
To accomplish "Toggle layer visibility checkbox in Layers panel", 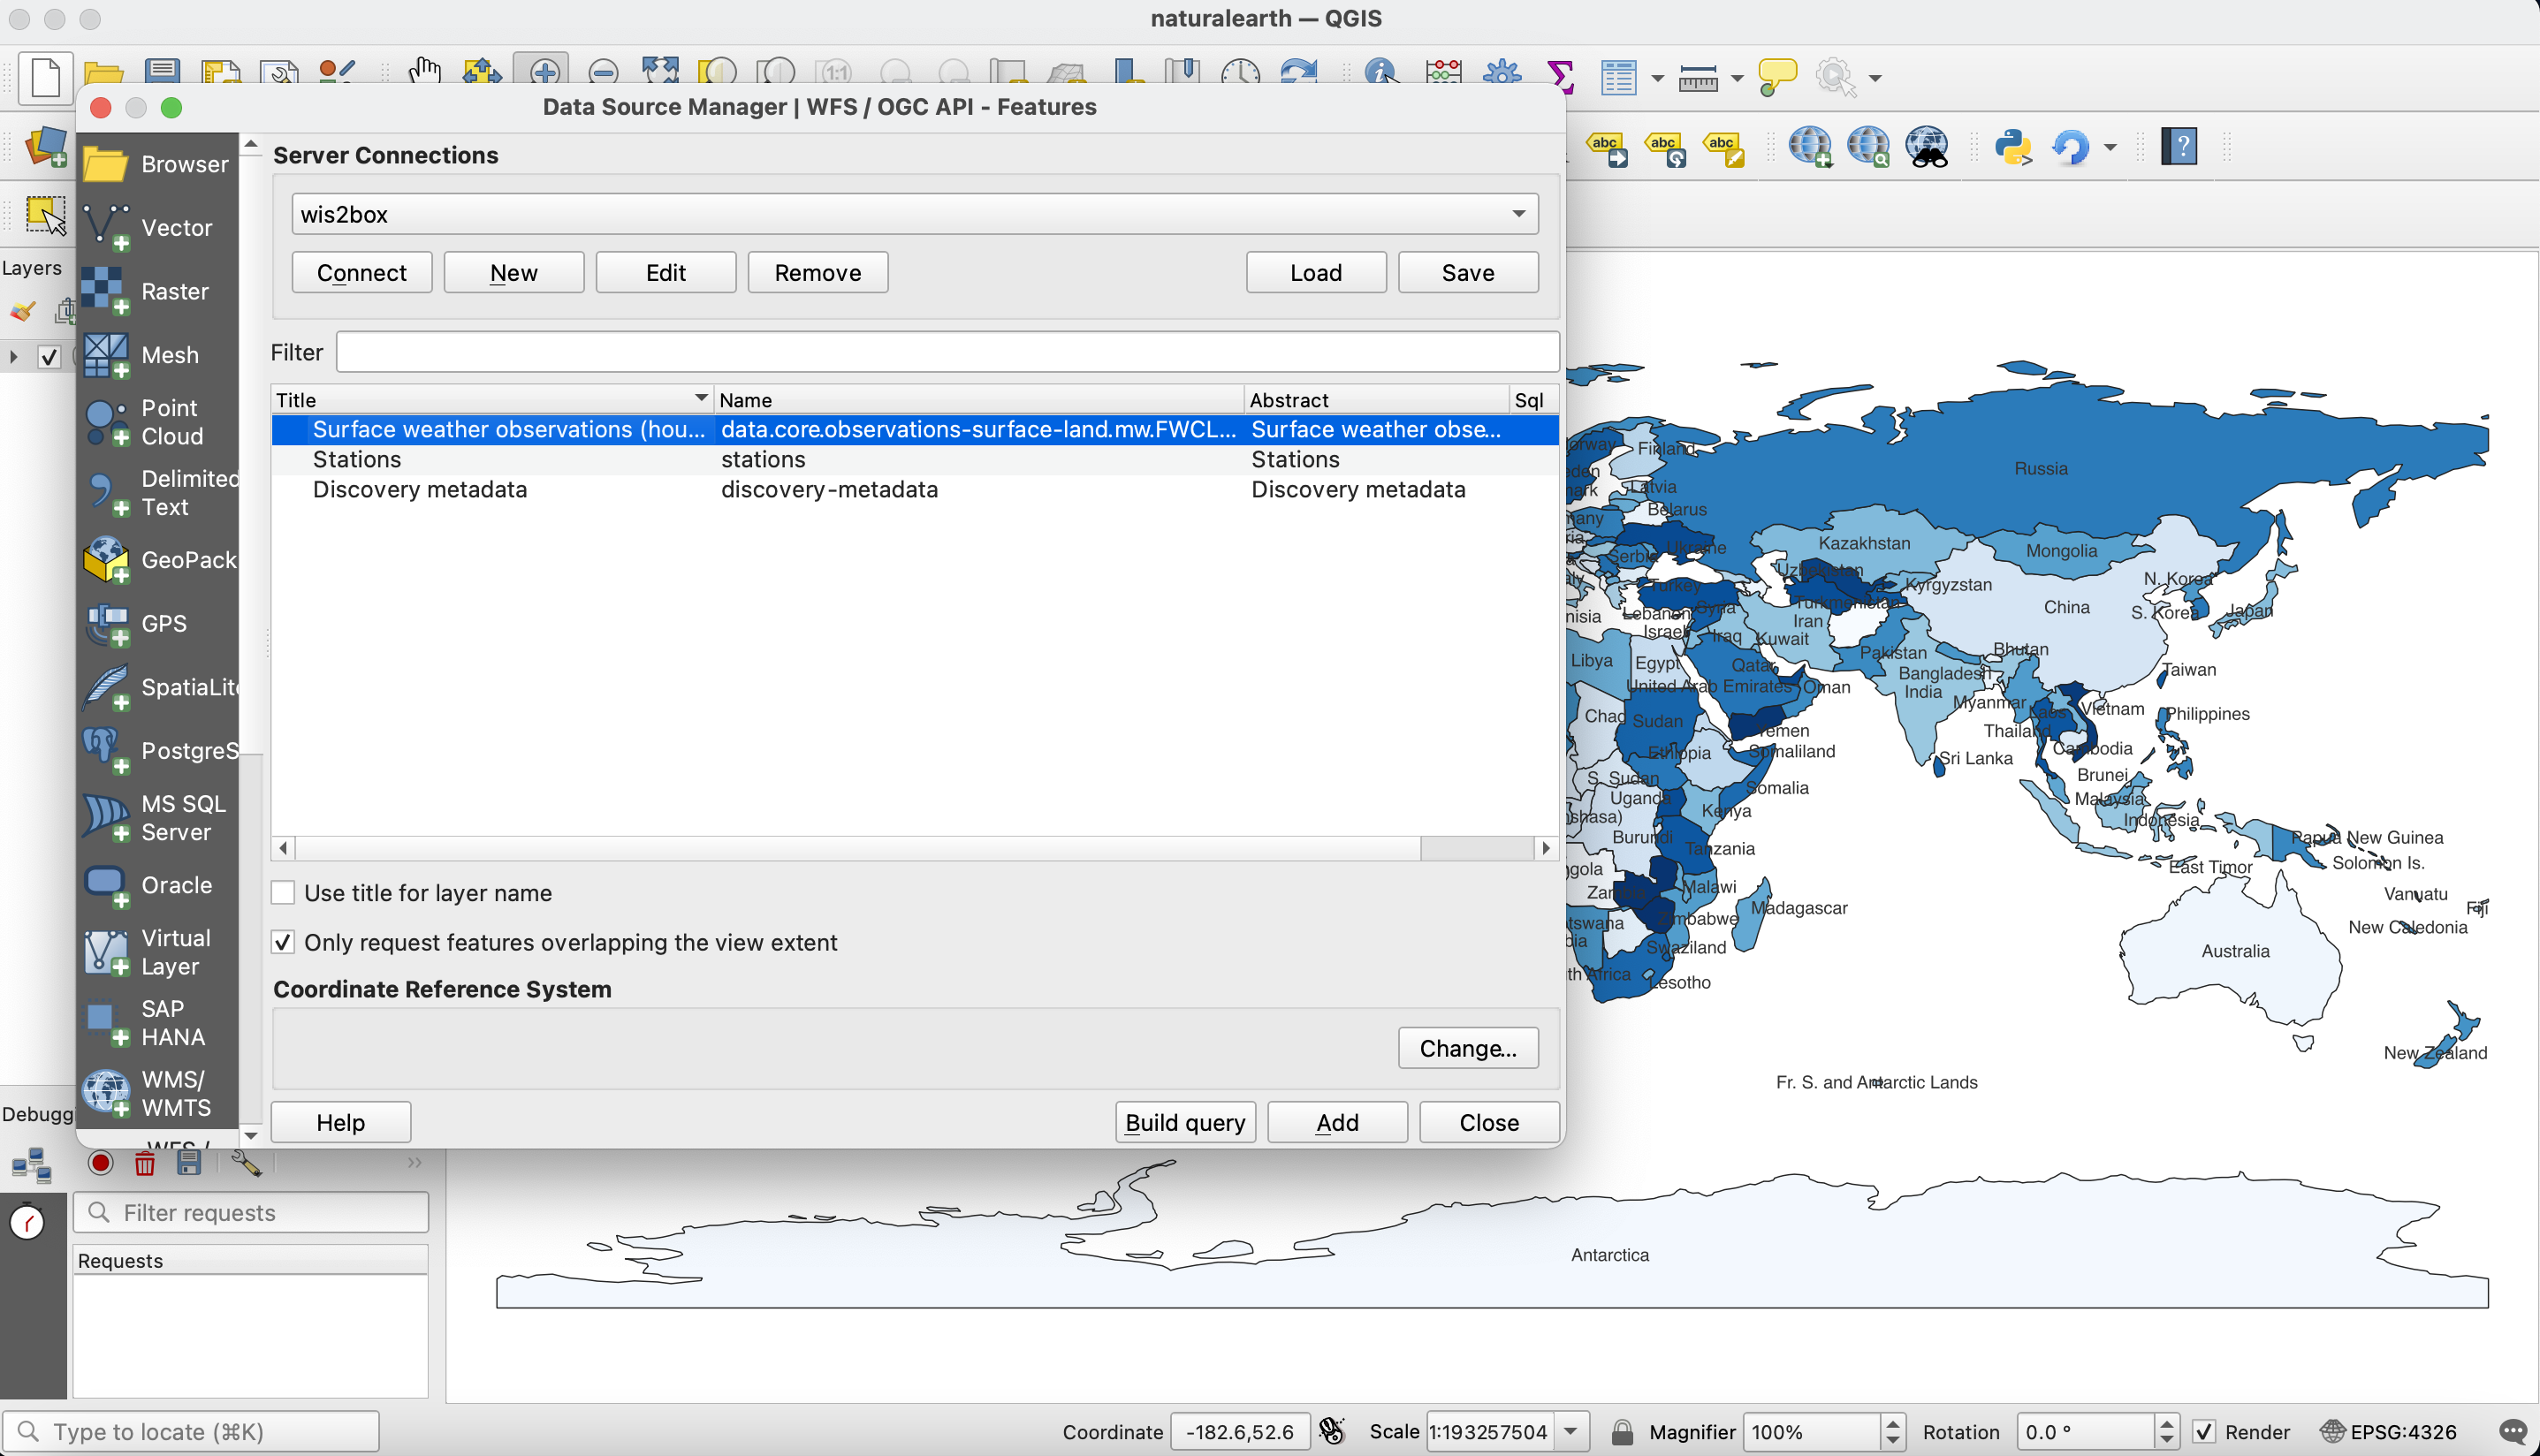I will tap(49, 357).
